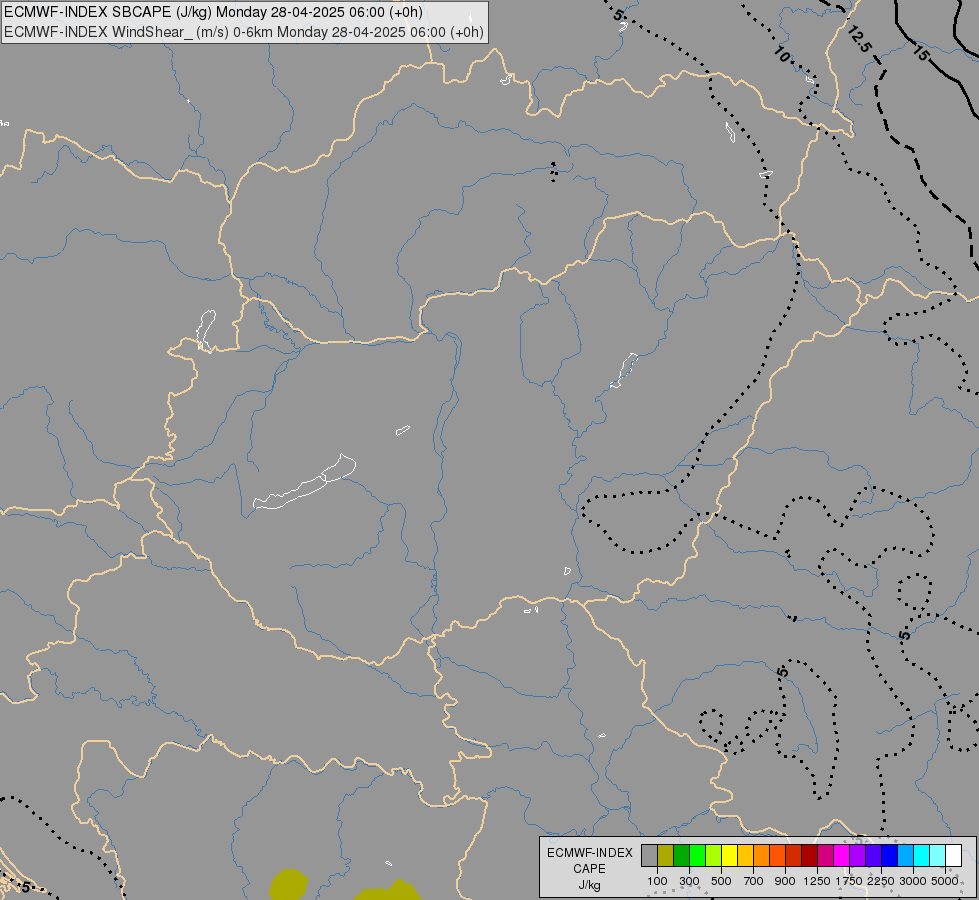Screen dimensions: 979x900
Task: Select the olive 100–200 J/kg legend swatch
Action: coord(666,856)
